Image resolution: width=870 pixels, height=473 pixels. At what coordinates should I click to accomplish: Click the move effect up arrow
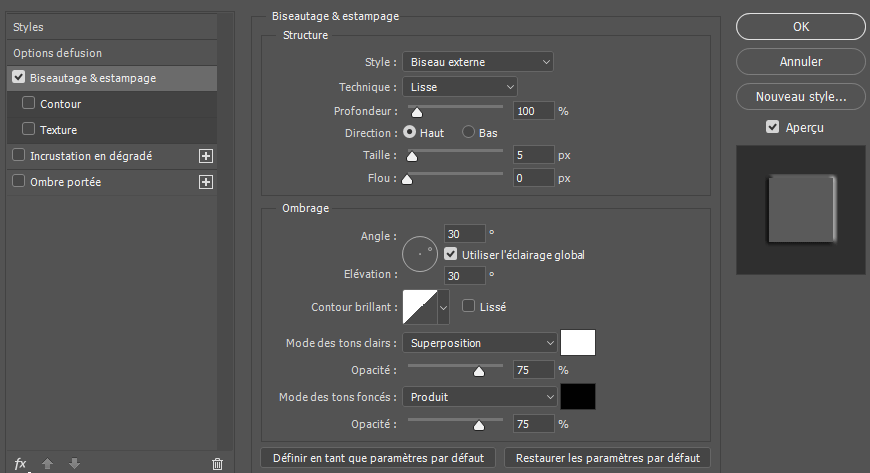[x=47, y=463]
